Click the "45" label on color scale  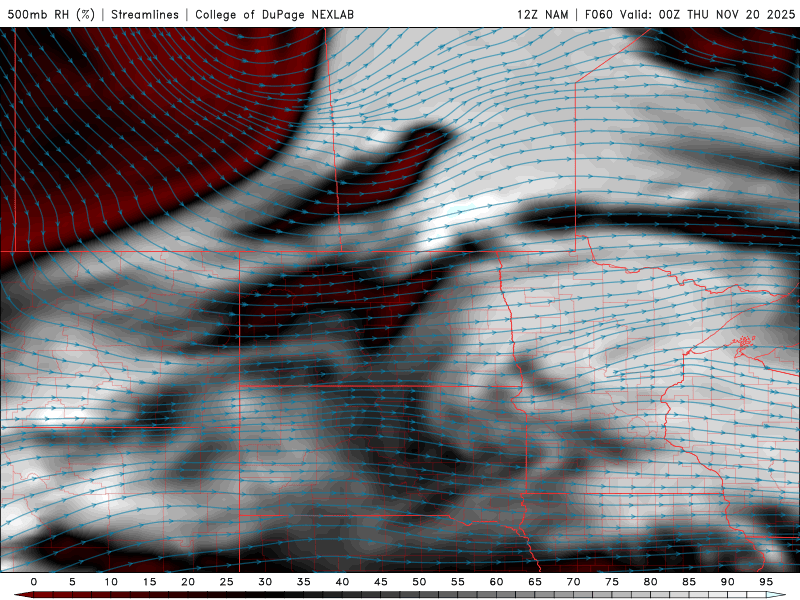point(380,582)
